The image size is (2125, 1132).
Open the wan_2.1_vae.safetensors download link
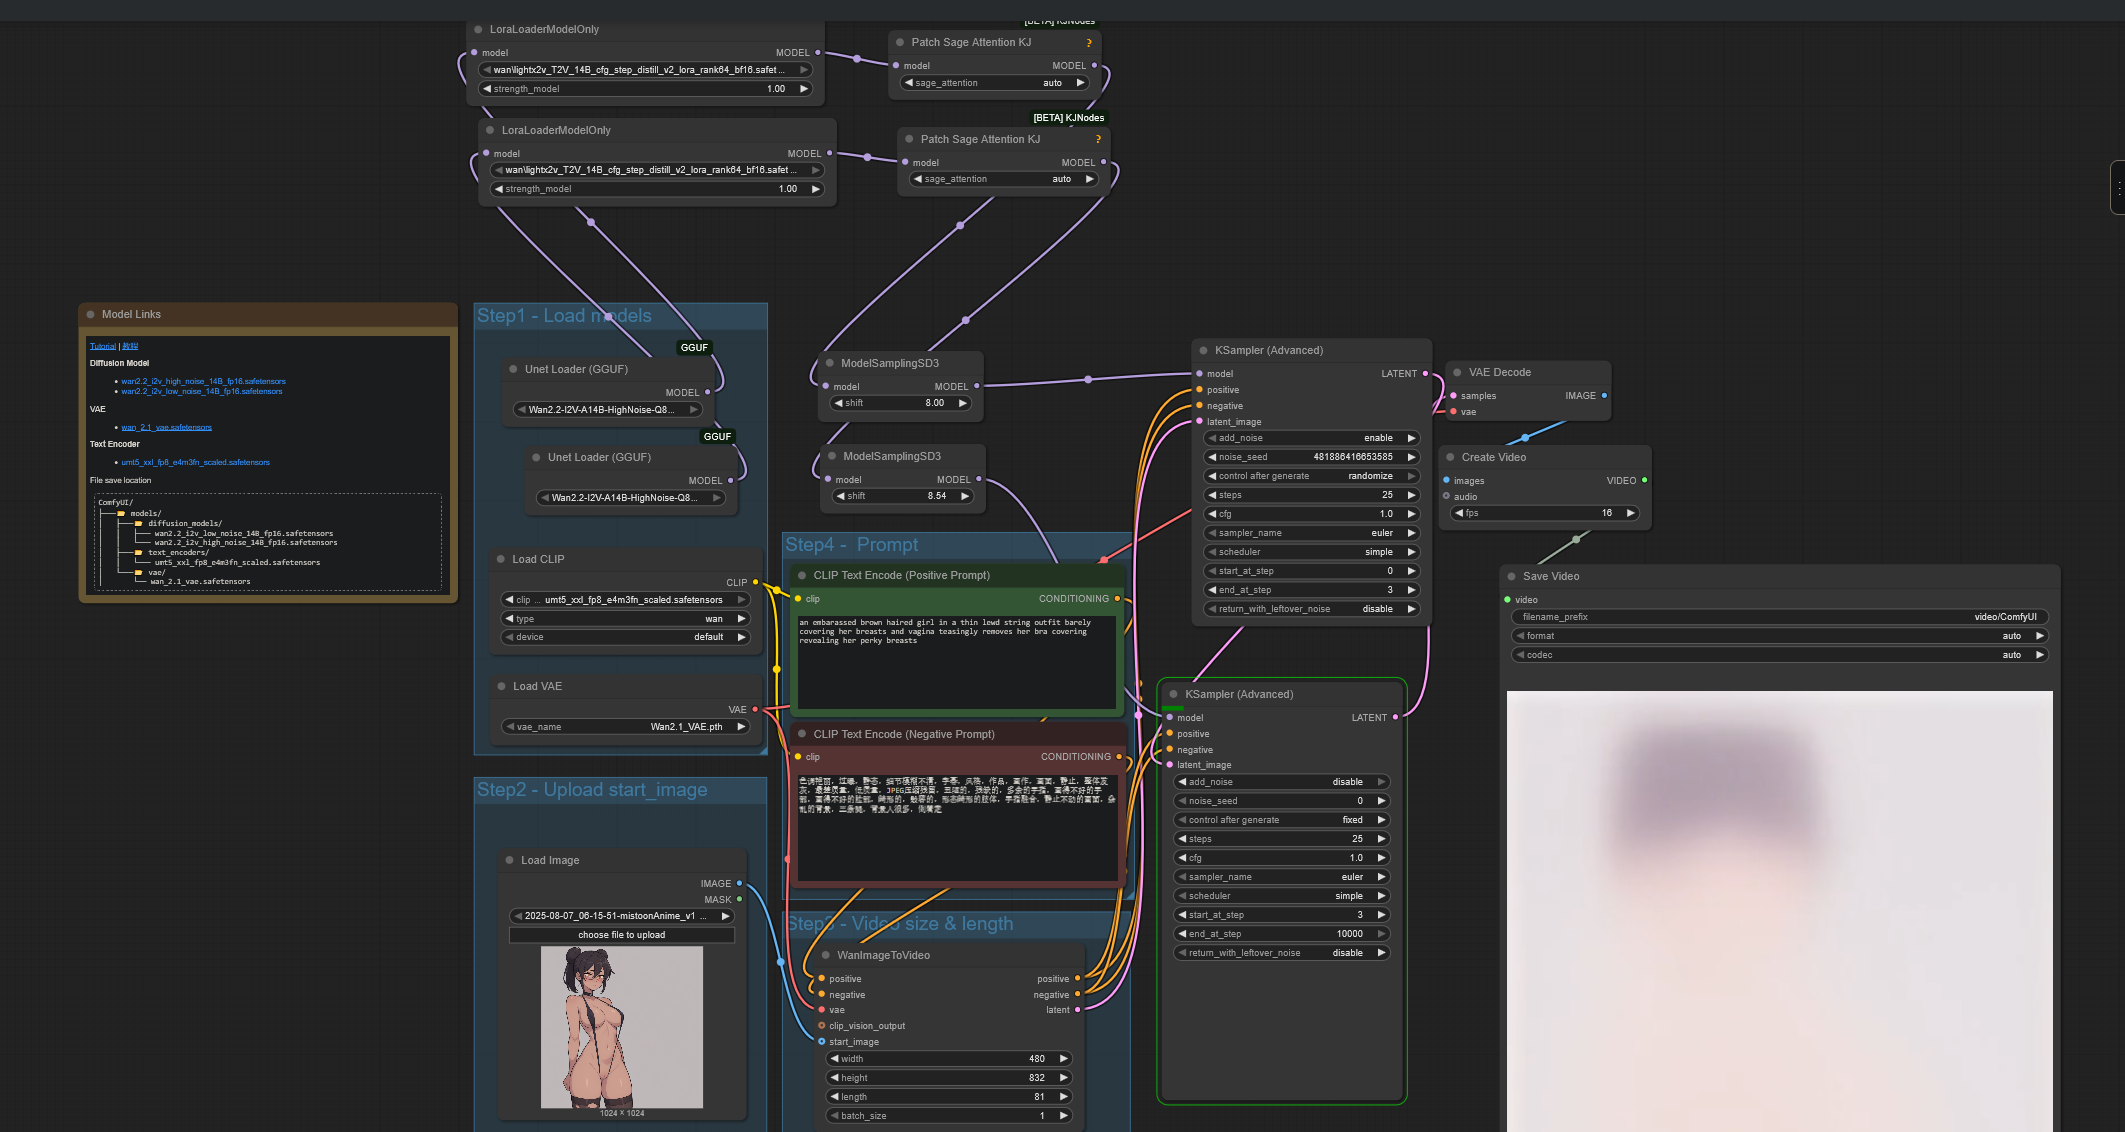(167, 428)
